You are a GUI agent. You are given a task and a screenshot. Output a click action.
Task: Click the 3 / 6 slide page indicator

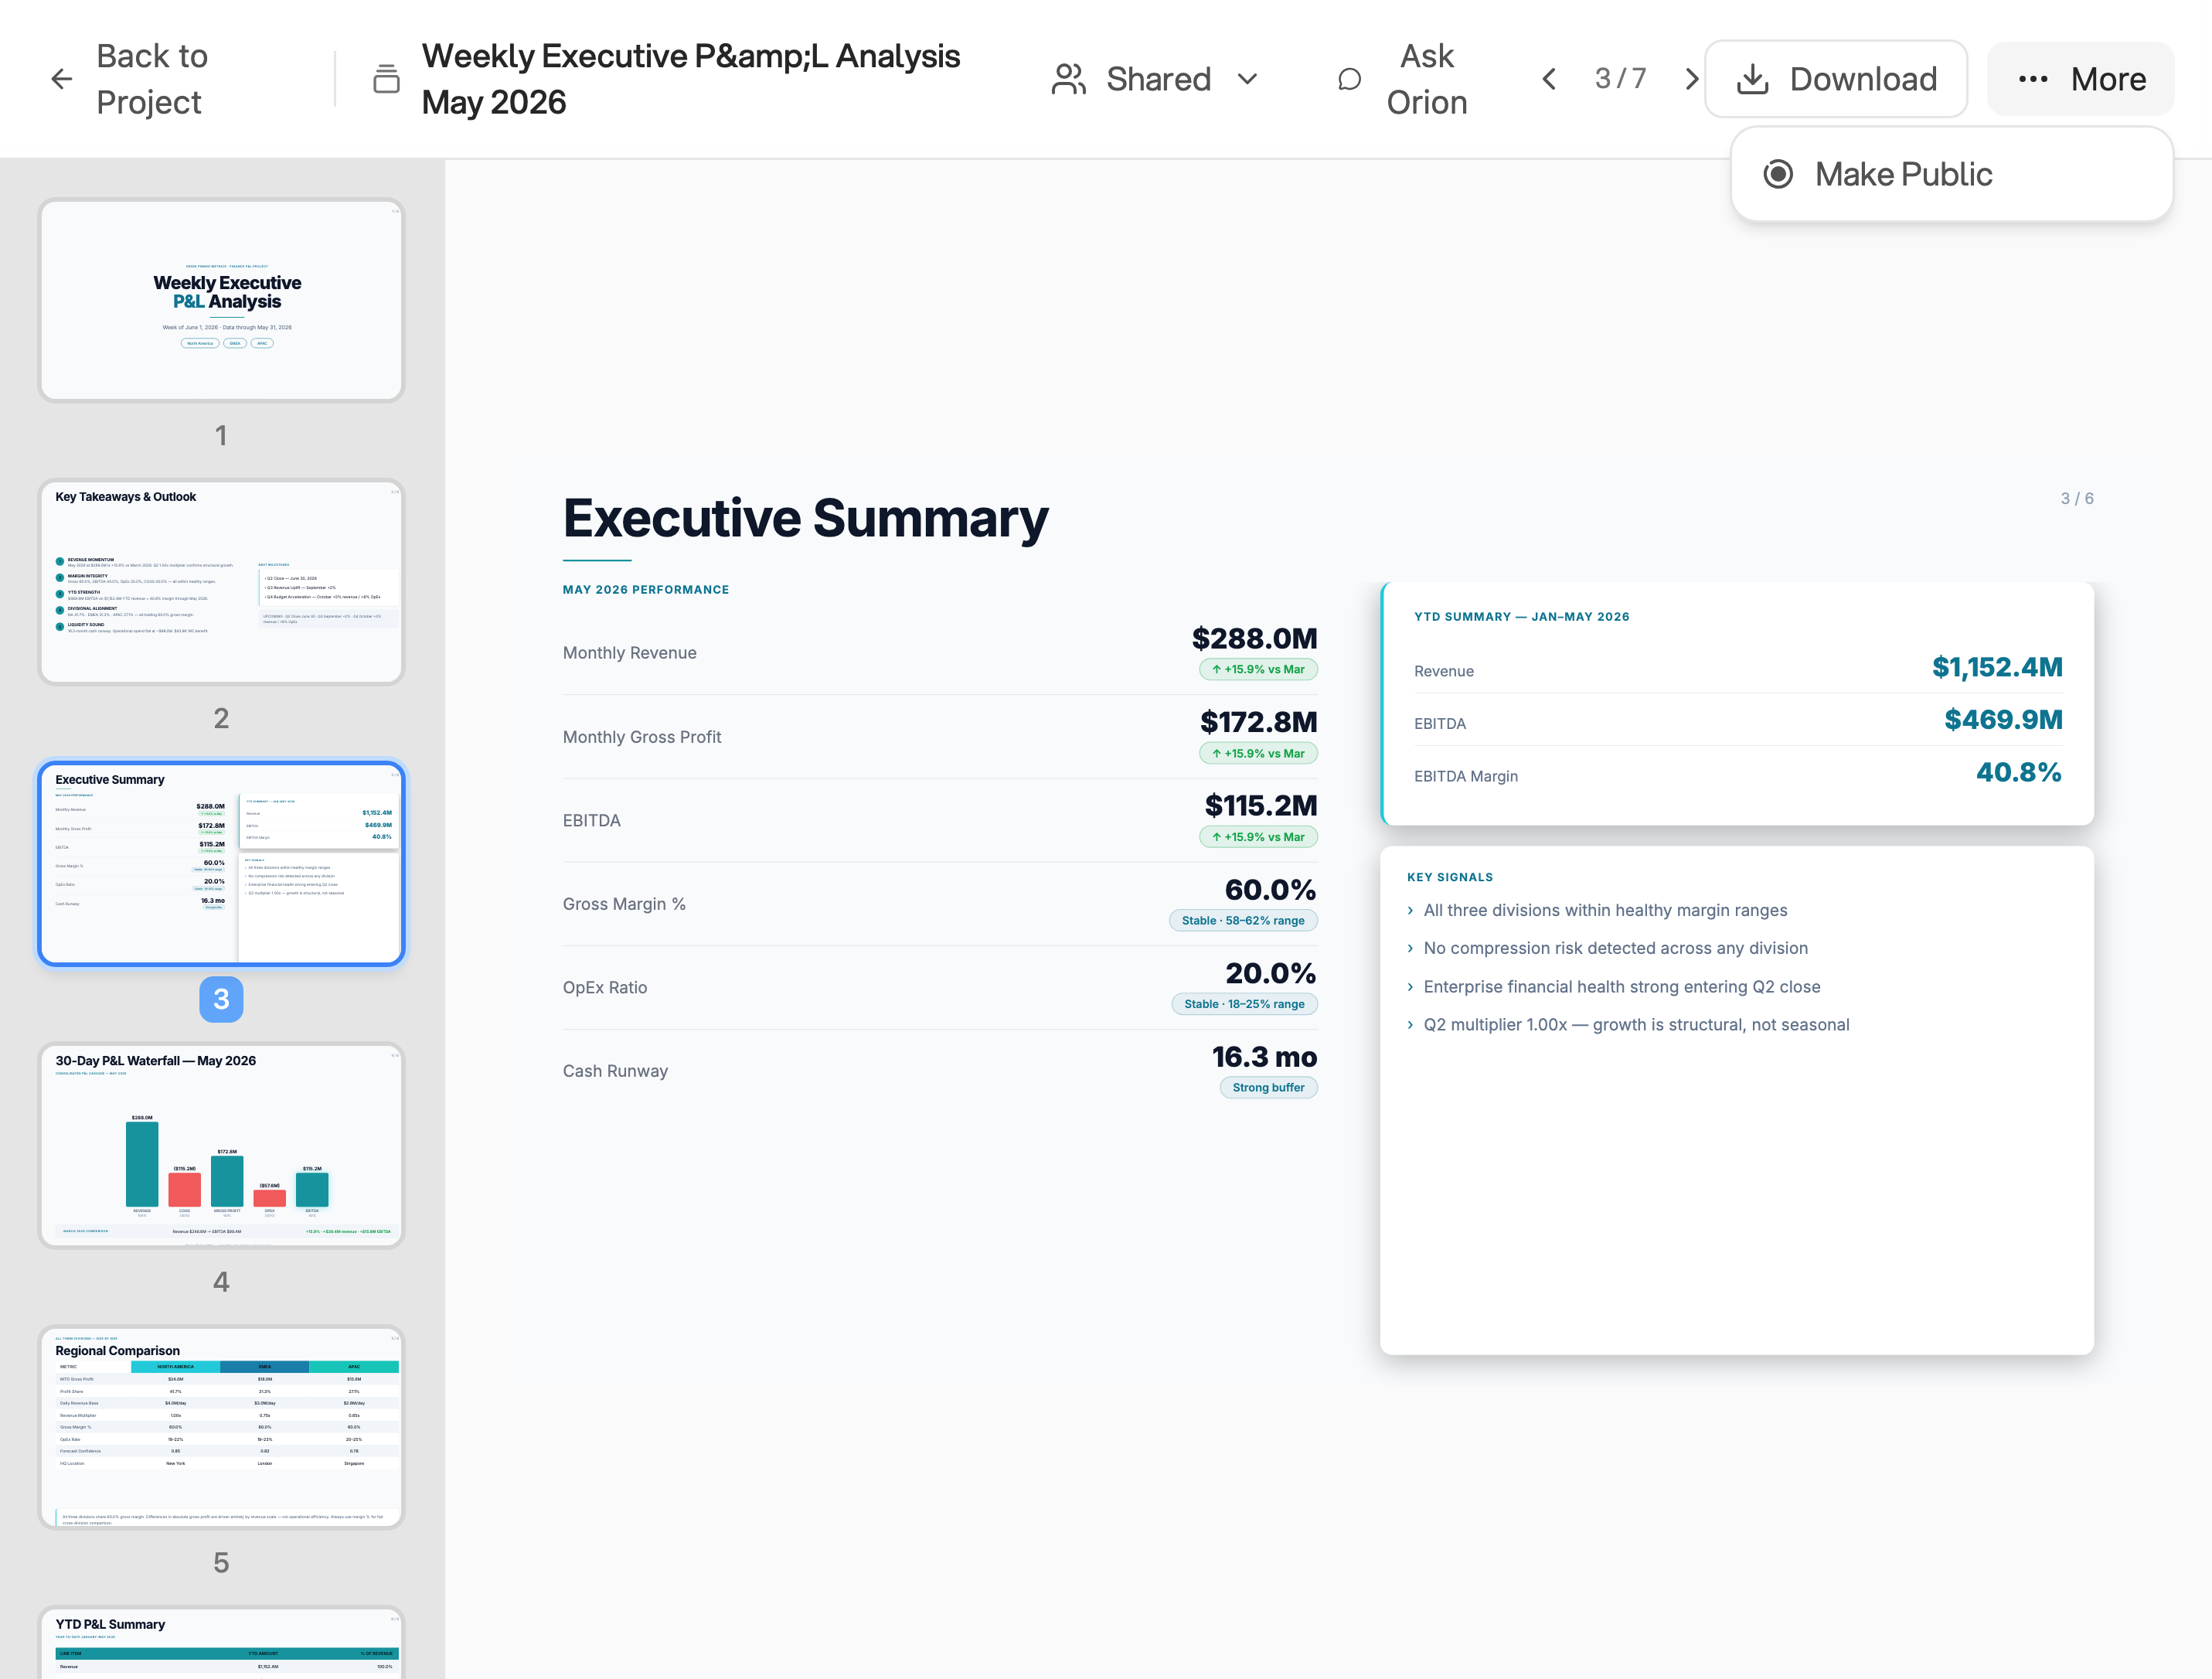pyautogui.click(x=2076, y=498)
